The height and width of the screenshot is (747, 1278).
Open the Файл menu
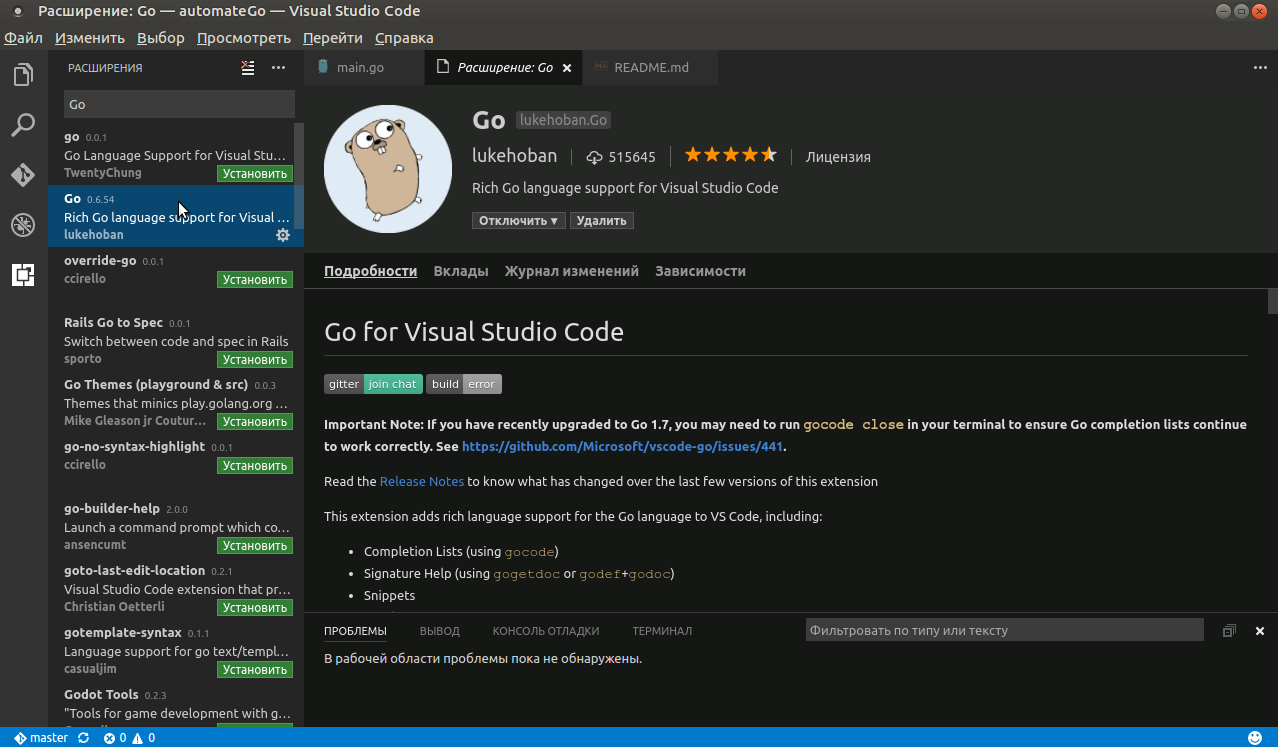[23, 38]
